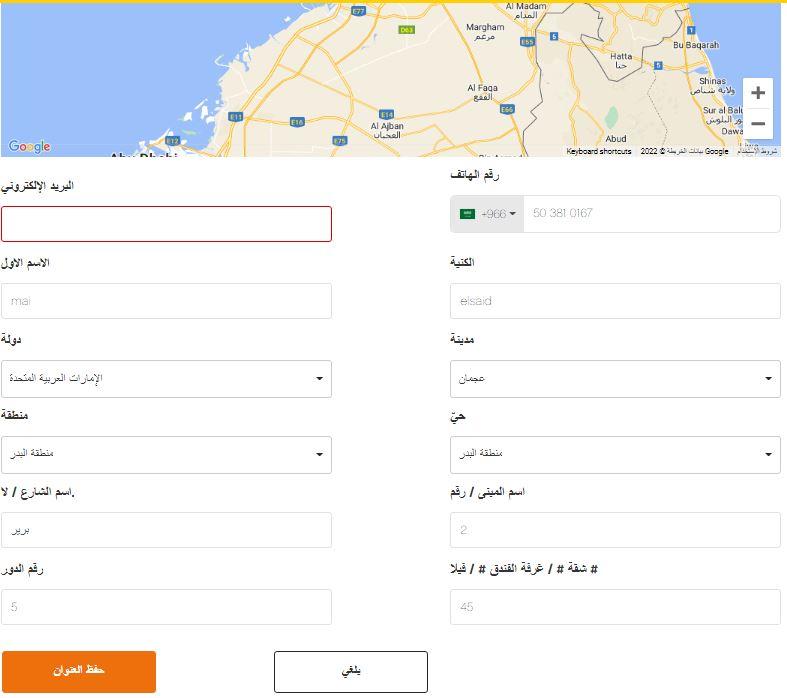Viewport: 787px width, 698px height.
Task: Click the street name input field
Action: [166, 530]
